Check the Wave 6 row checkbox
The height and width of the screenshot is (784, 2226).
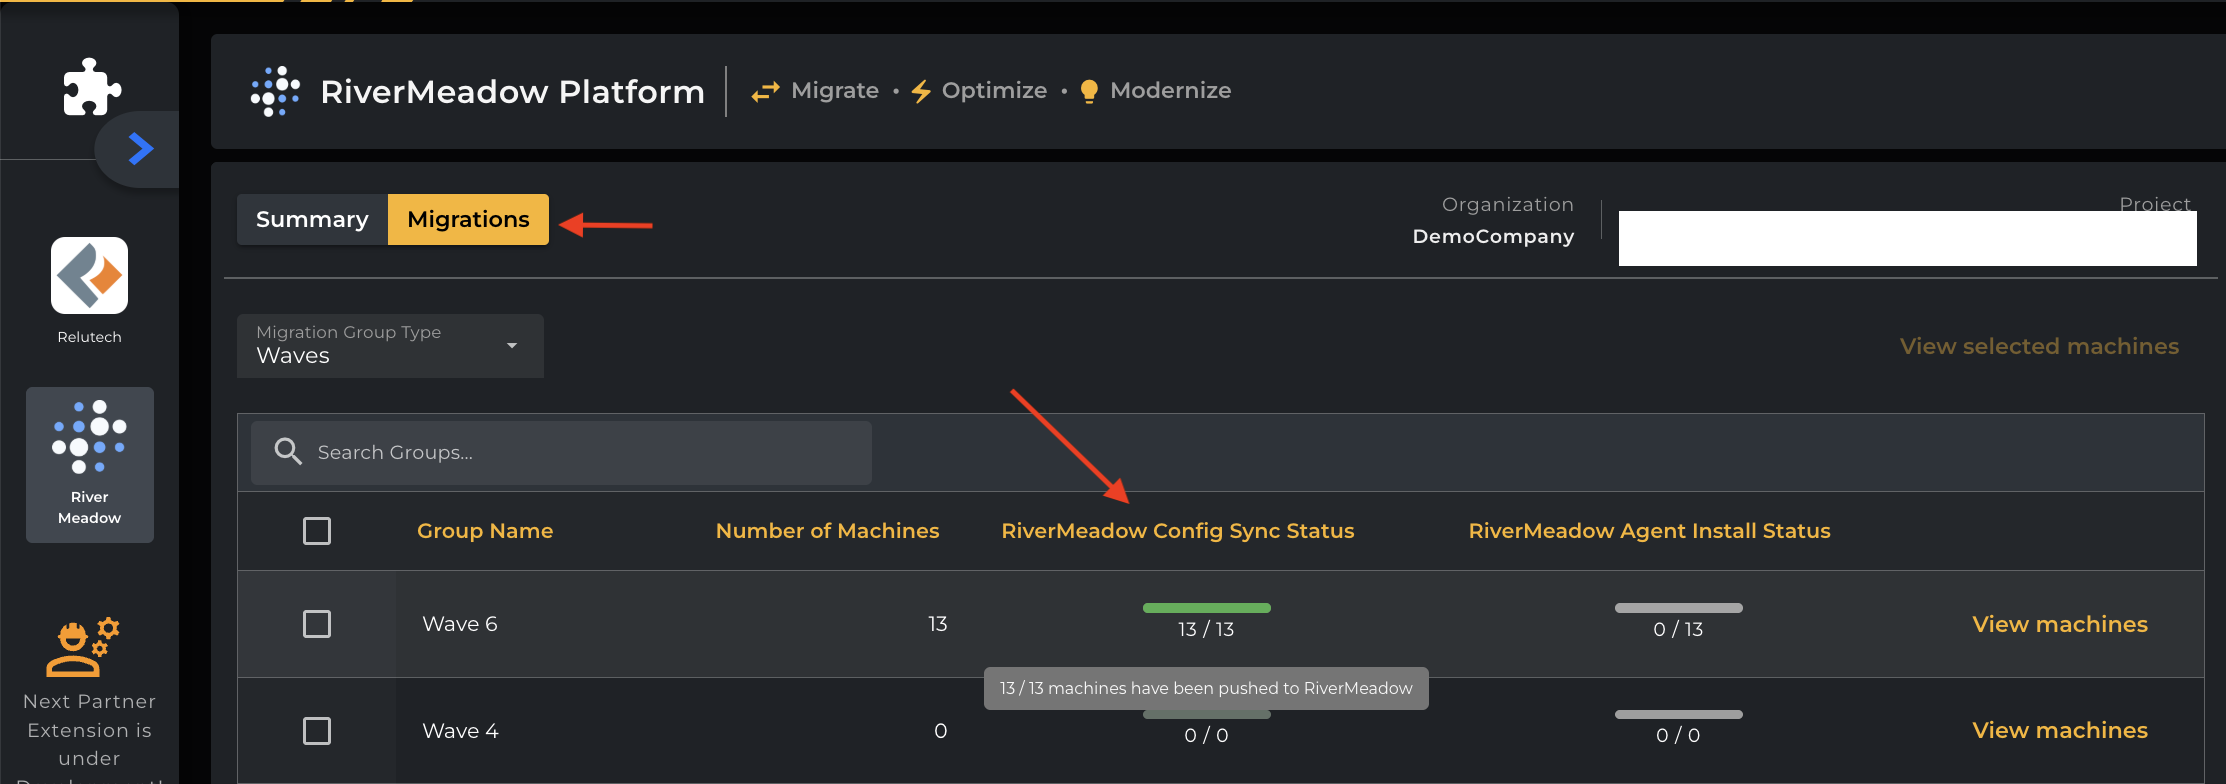(317, 624)
